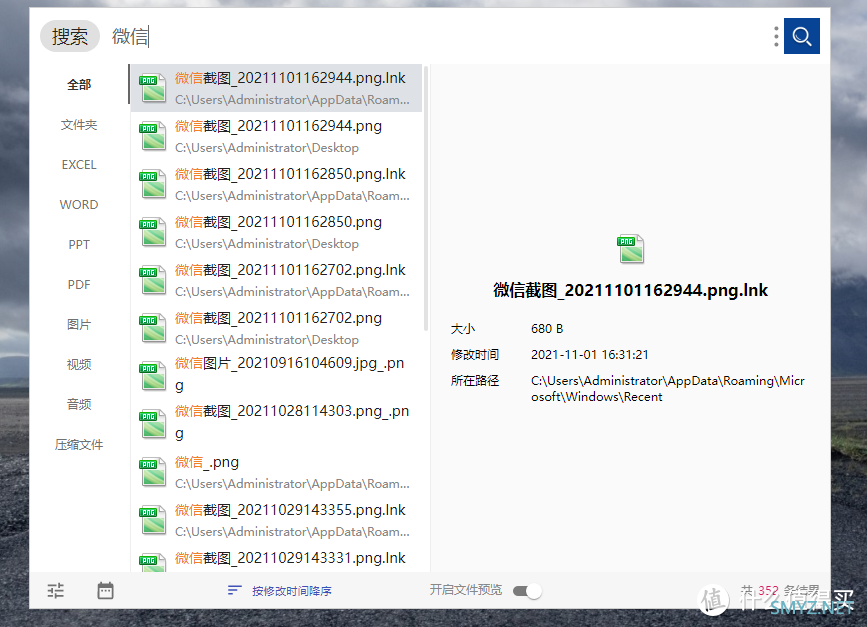Filter results by PPT
Screen dimensions: 867x627
(79, 244)
